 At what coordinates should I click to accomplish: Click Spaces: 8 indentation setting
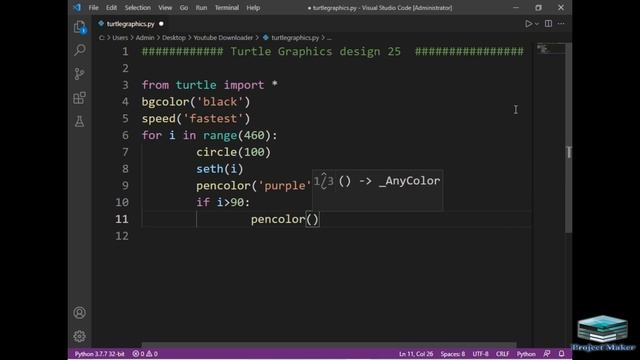click(x=453, y=354)
